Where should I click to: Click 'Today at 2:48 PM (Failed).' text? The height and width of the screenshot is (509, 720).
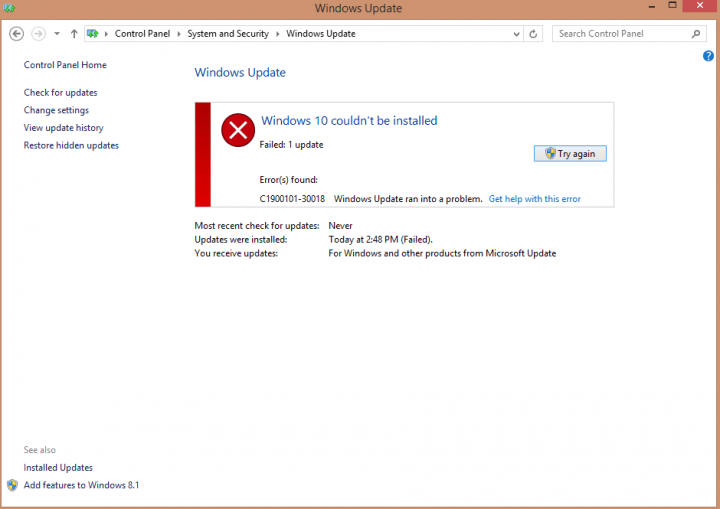[380, 239]
